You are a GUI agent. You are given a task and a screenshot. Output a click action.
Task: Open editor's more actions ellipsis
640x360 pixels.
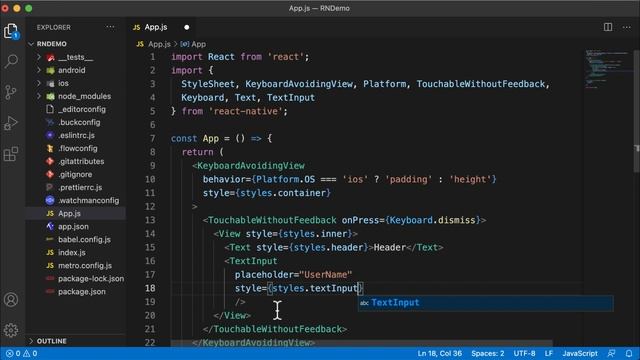(627, 27)
